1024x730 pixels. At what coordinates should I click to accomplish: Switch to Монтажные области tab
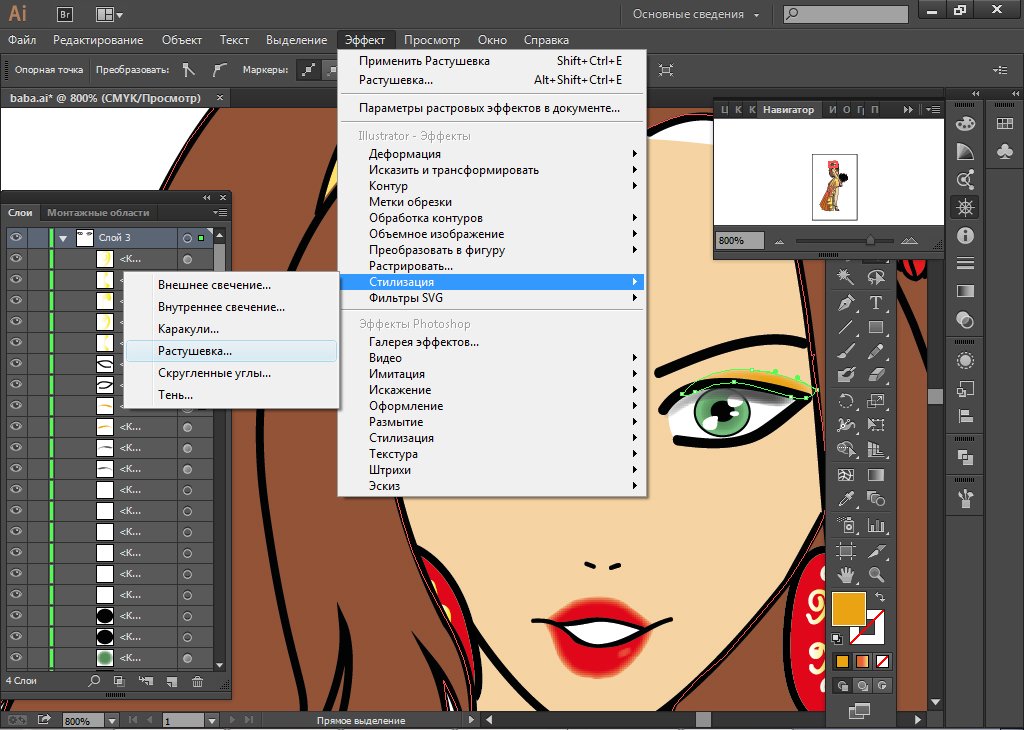(x=98, y=213)
